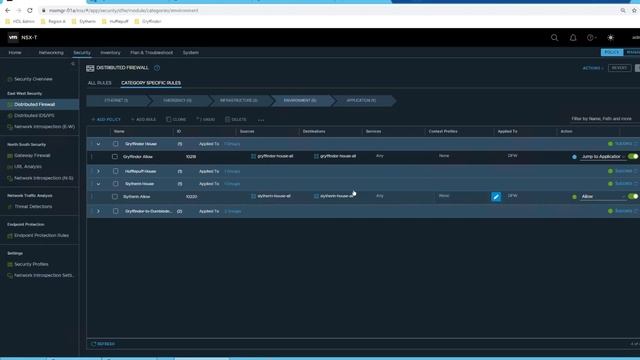Image resolution: width=640 pixels, height=360 pixels.
Task: Edit Applied To for Slytherin Allow rule
Action: pos(496,197)
